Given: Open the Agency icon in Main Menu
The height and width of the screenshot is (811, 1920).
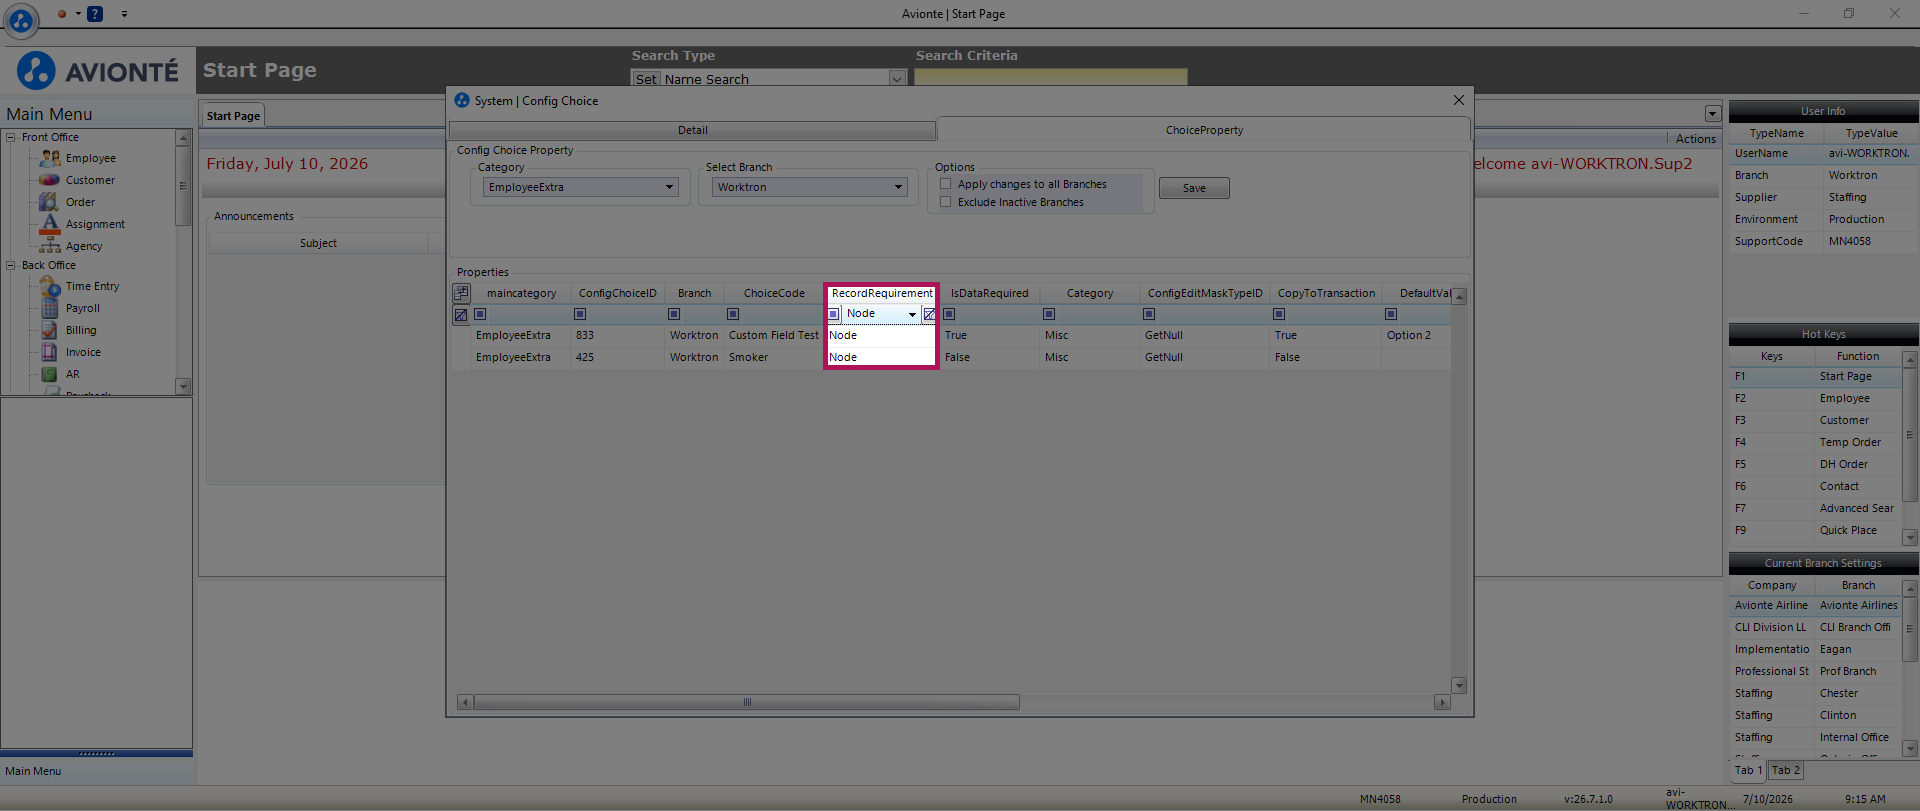Looking at the screenshot, I should [50, 246].
